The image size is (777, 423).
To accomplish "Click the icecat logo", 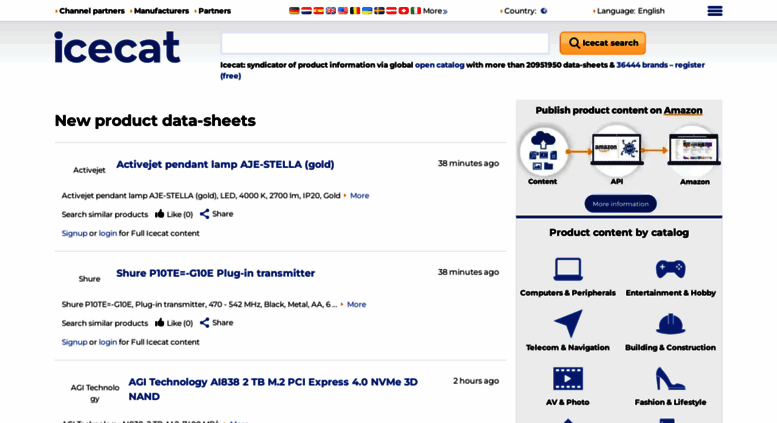I will [117, 47].
